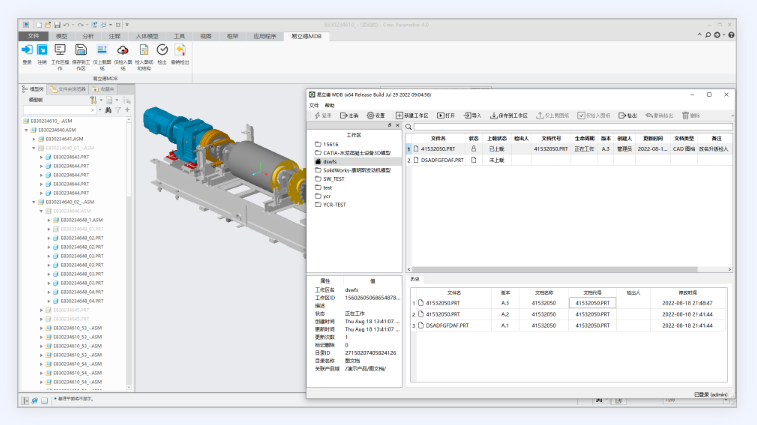
Task: Click 设置 settings in MDB toolbar
Action: tap(376, 115)
